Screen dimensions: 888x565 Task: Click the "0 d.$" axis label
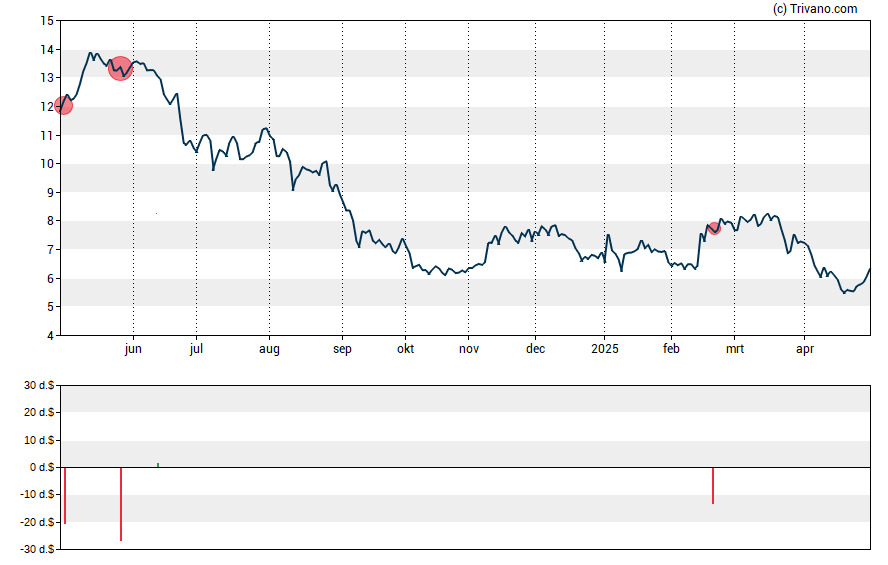42,467
